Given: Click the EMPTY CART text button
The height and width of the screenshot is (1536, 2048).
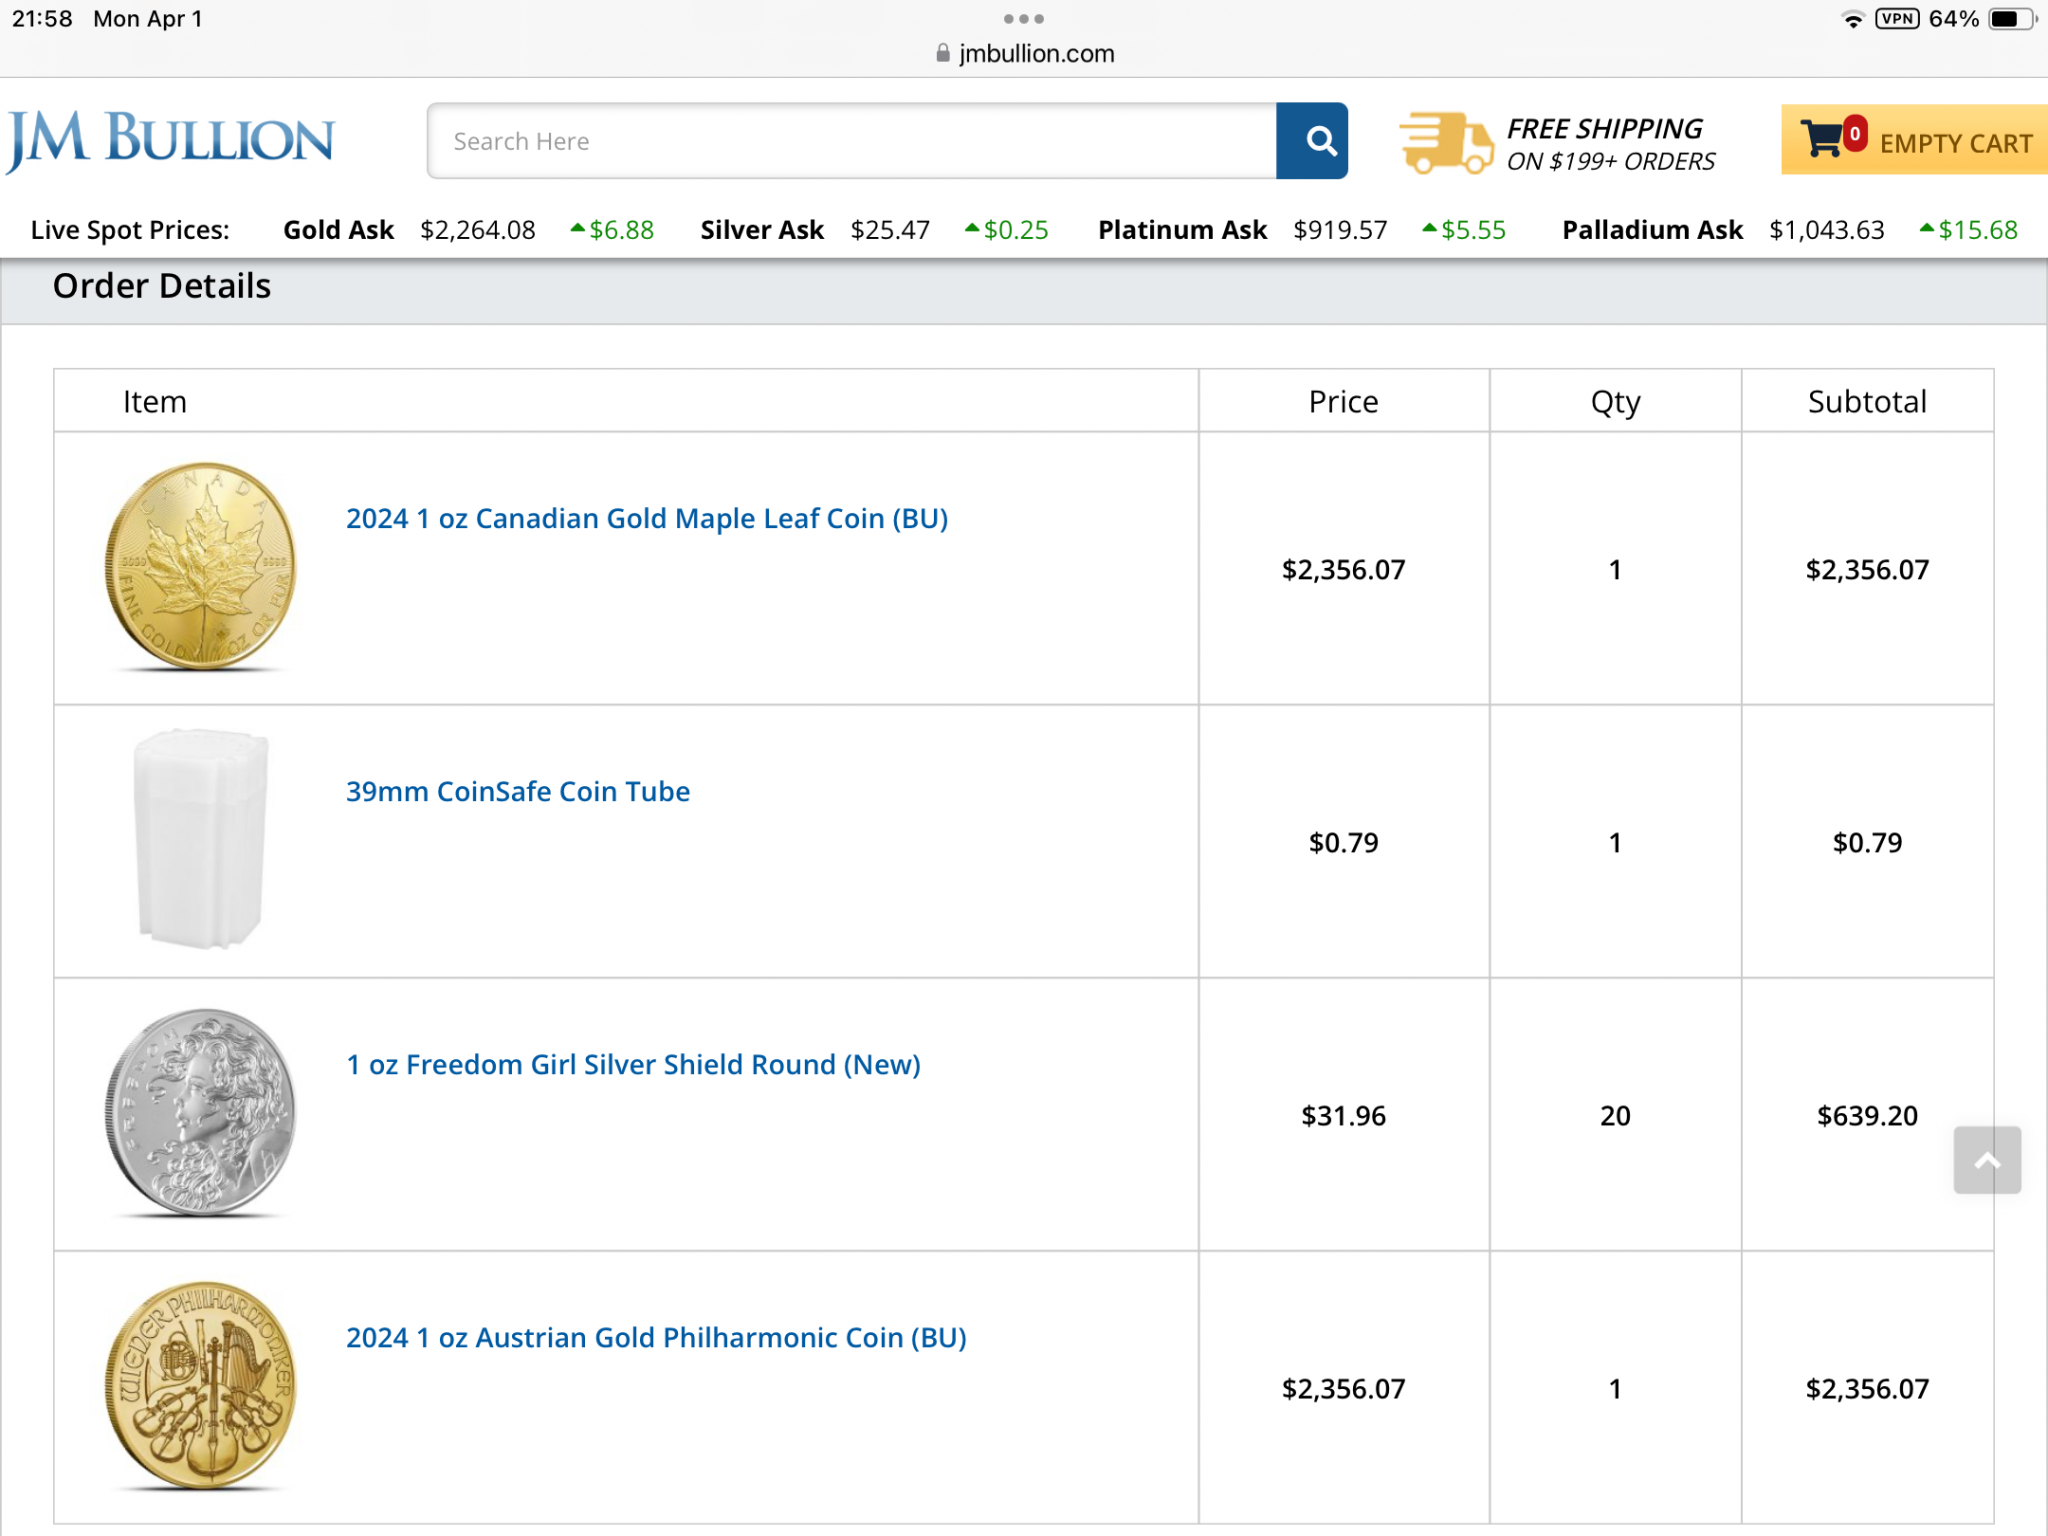Looking at the screenshot, I should point(1956,143).
